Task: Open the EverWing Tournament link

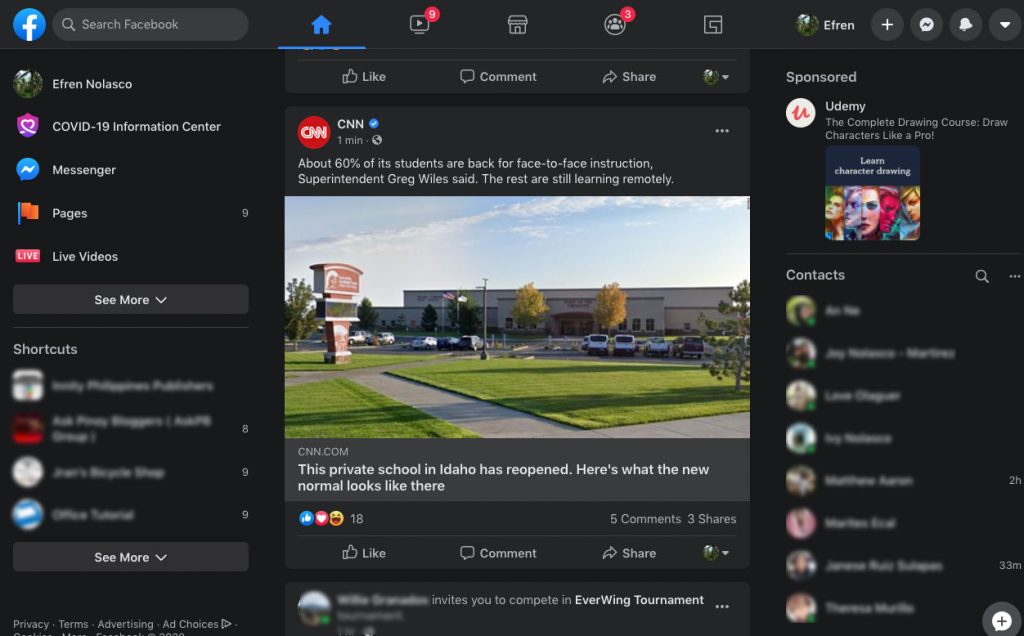Action: pyautogui.click(x=639, y=599)
